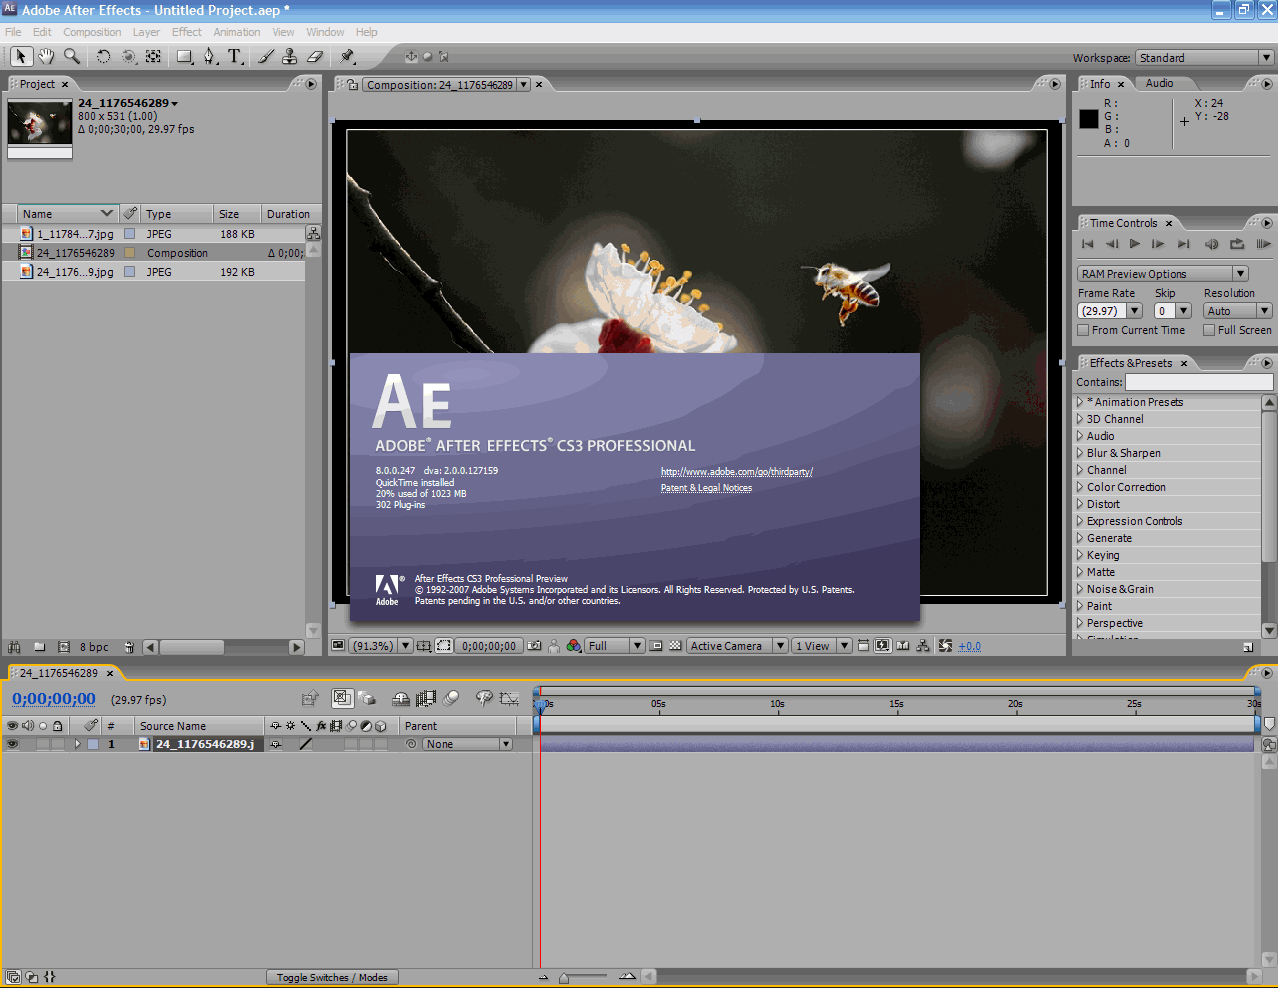This screenshot has height=988, width=1278.
Task: Expand the Color Correction effects category
Action: pos(1080,487)
